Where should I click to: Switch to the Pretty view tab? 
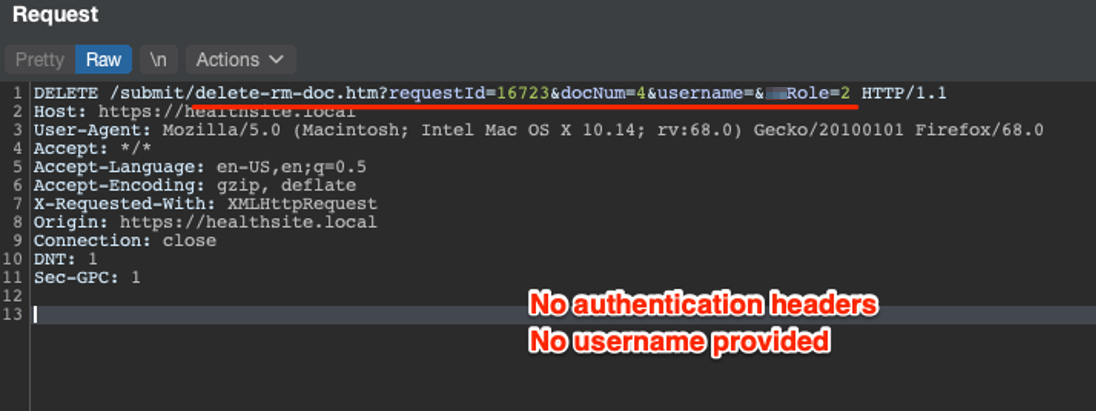click(40, 60)
